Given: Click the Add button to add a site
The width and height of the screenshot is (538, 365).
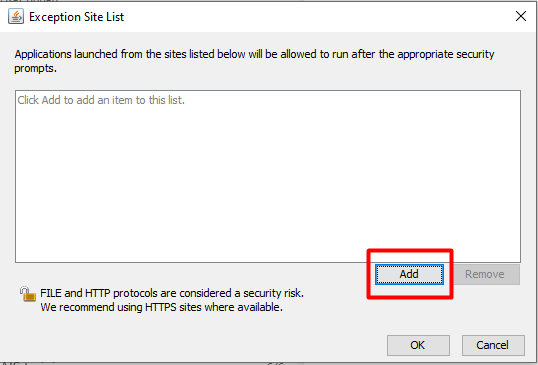Looking at the screenshot, I should coord(409,274).
